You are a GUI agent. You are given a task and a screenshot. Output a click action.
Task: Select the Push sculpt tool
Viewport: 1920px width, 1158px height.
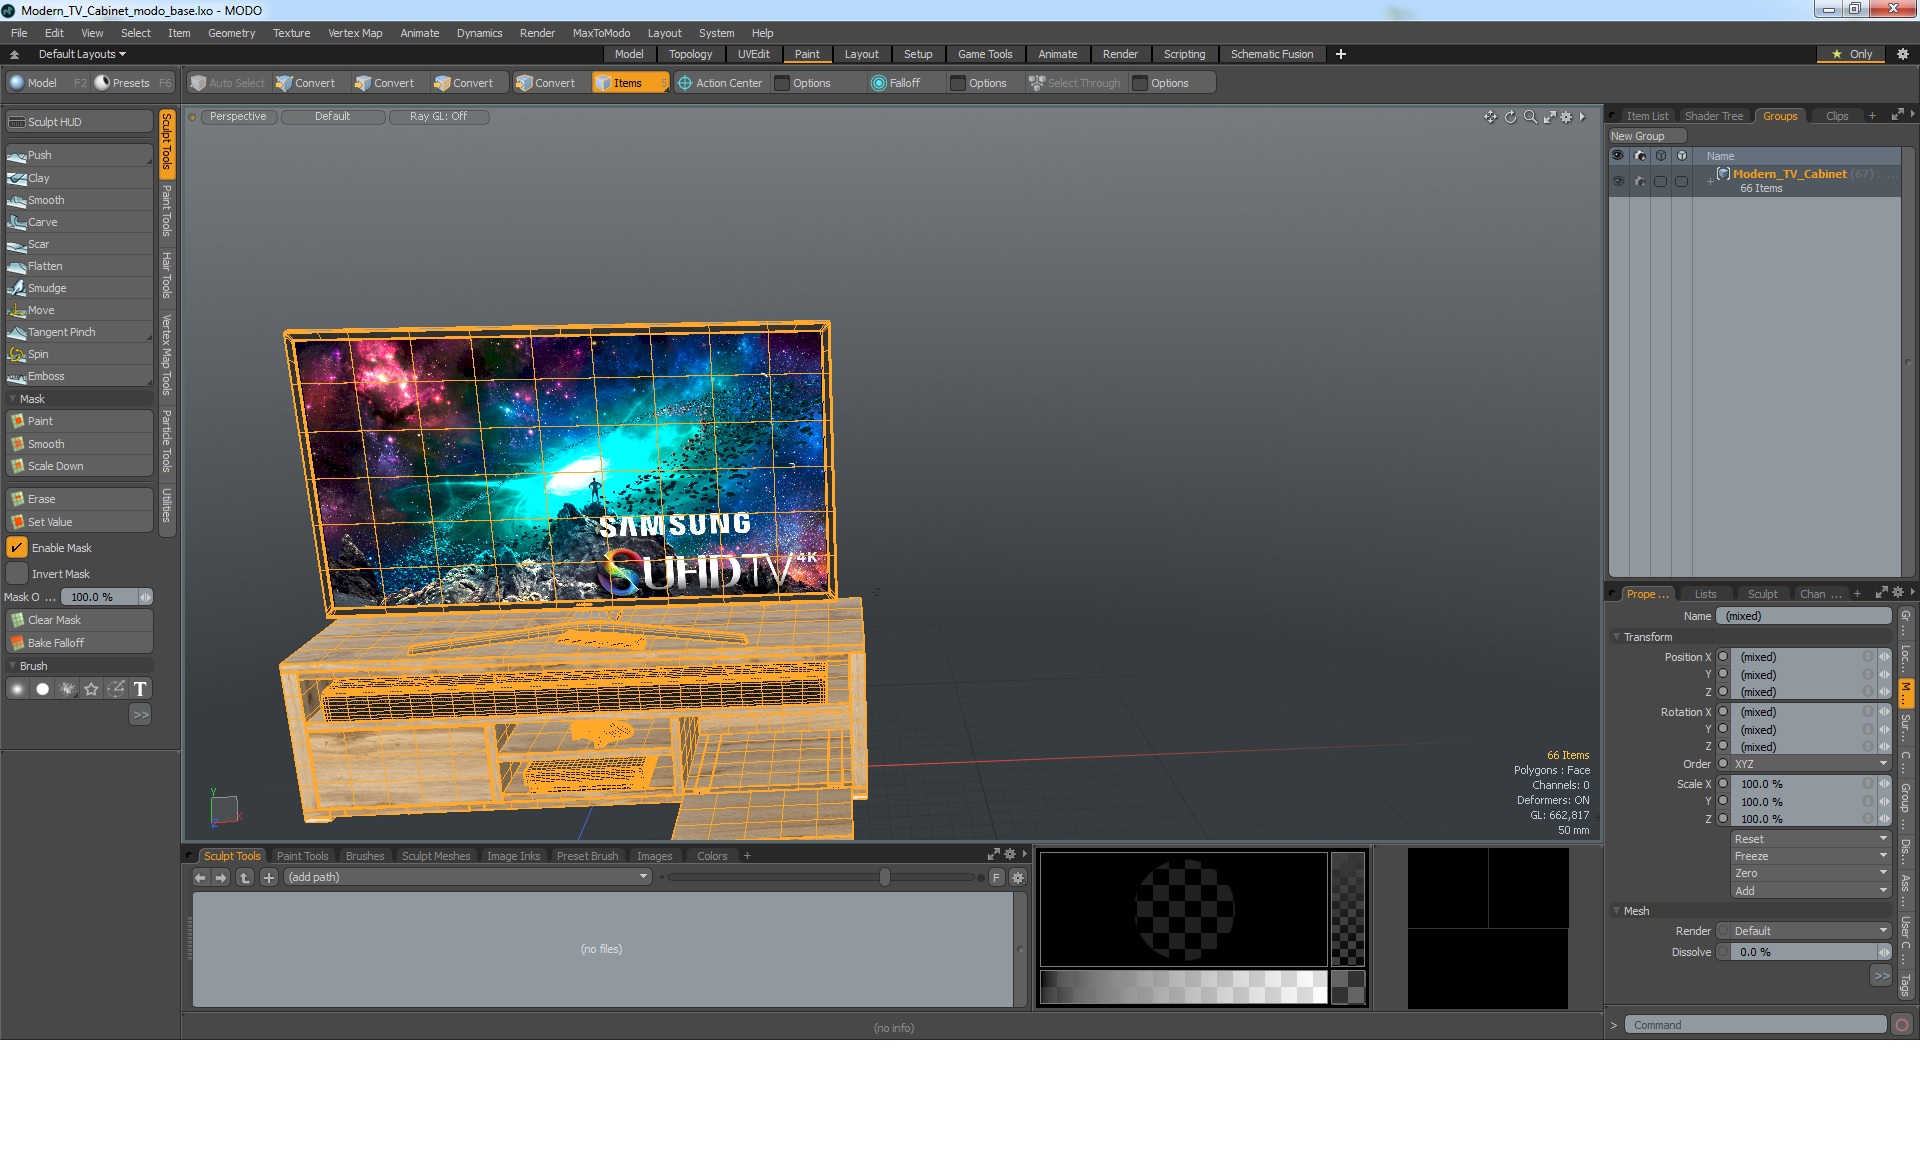coord(40,155)
